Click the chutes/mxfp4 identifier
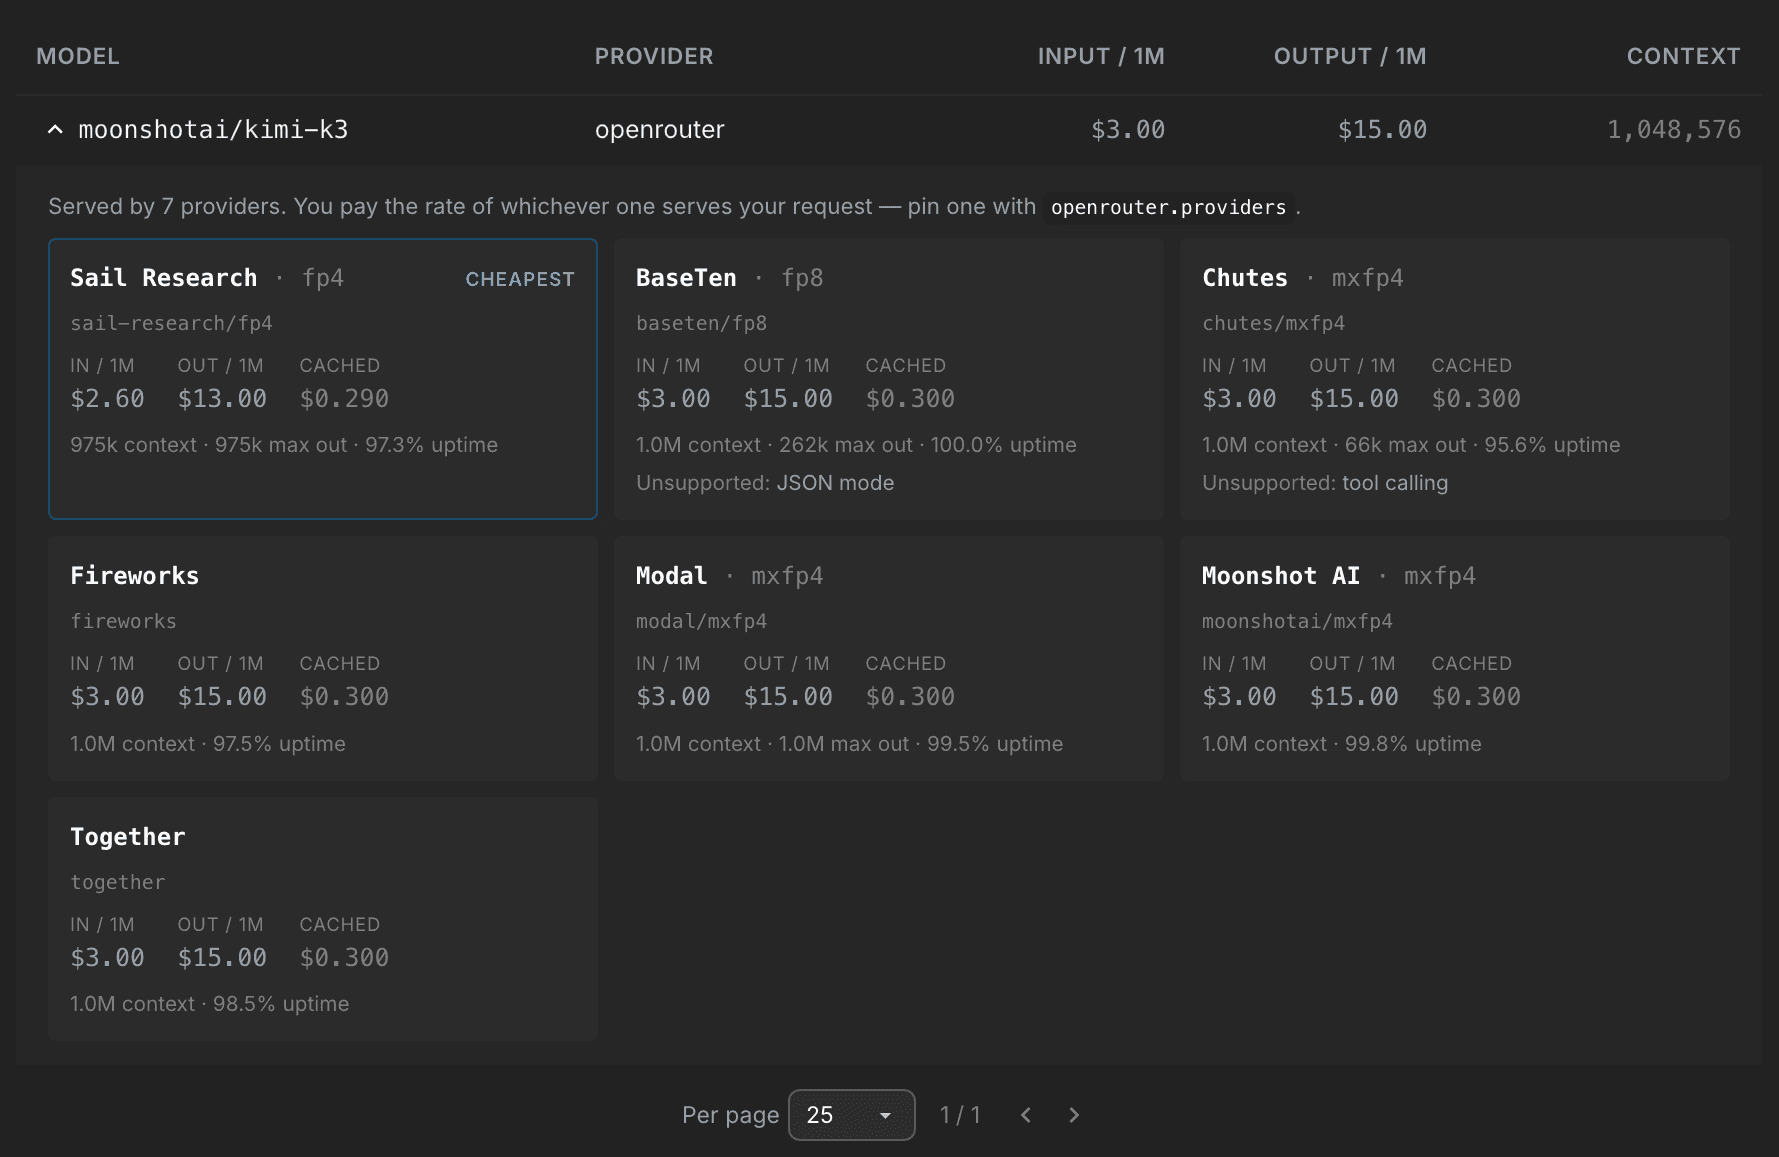The width and height of the screenshot is (1779, 1157). click(1274, 323)
